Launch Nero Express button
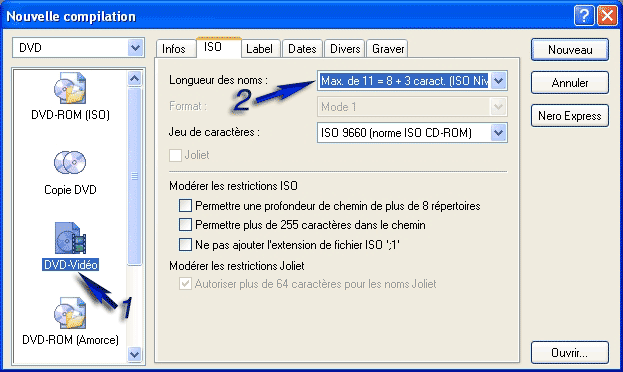The image size is (623, 372). click(x=570, y=116)
